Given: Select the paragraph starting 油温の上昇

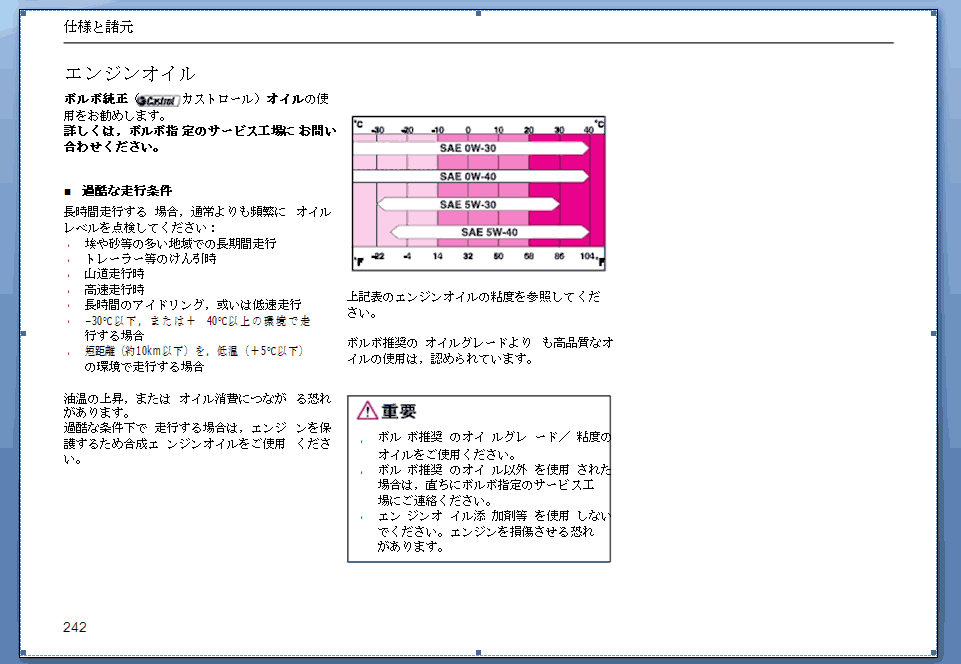Looking at the screenshot, I should pos(197,405).
